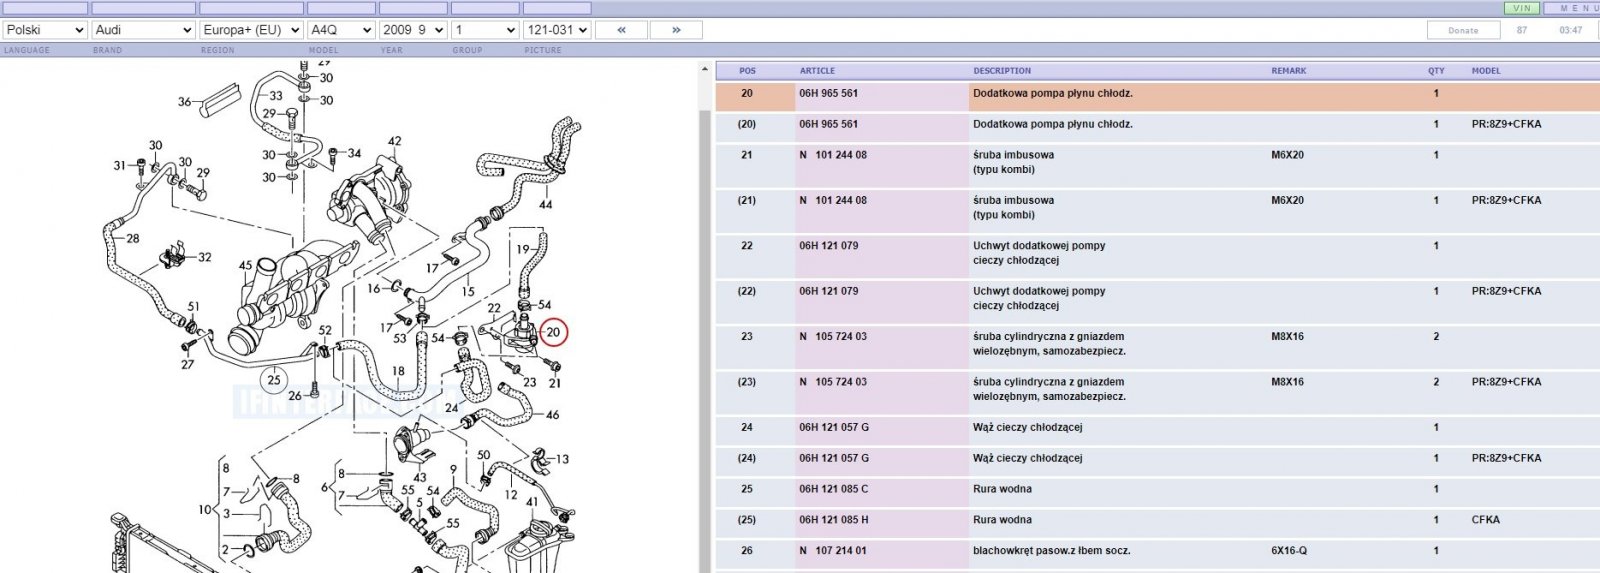Open the MENU item at top right
Viewport: 1600px width, 573px height.
[x=1573, y=8]
